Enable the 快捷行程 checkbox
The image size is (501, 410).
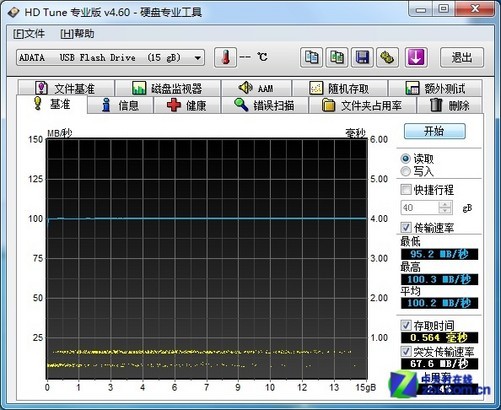point(406,190)
